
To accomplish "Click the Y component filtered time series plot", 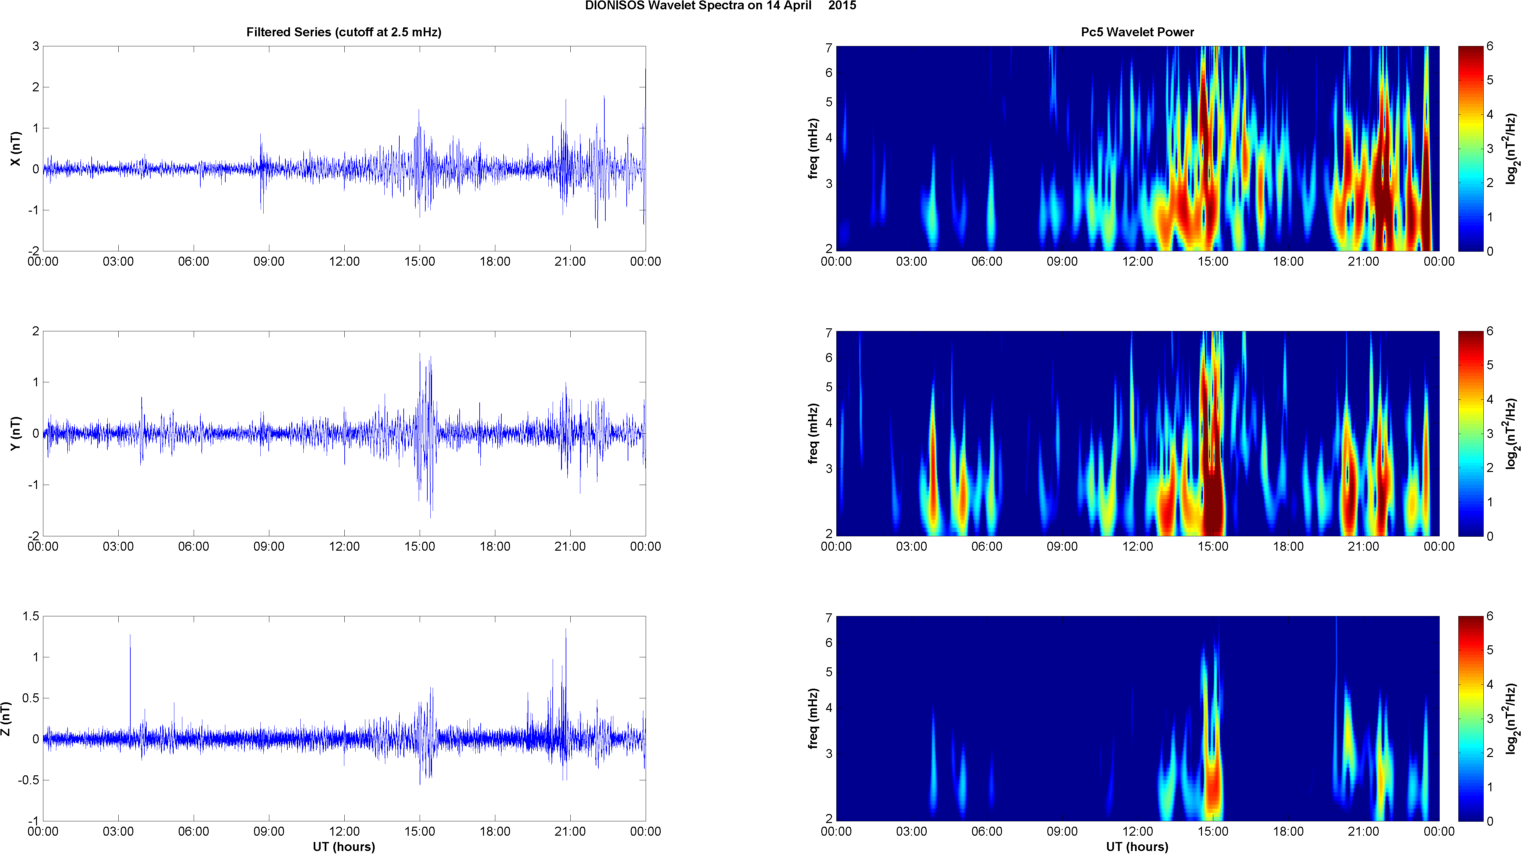I will 344,433.
